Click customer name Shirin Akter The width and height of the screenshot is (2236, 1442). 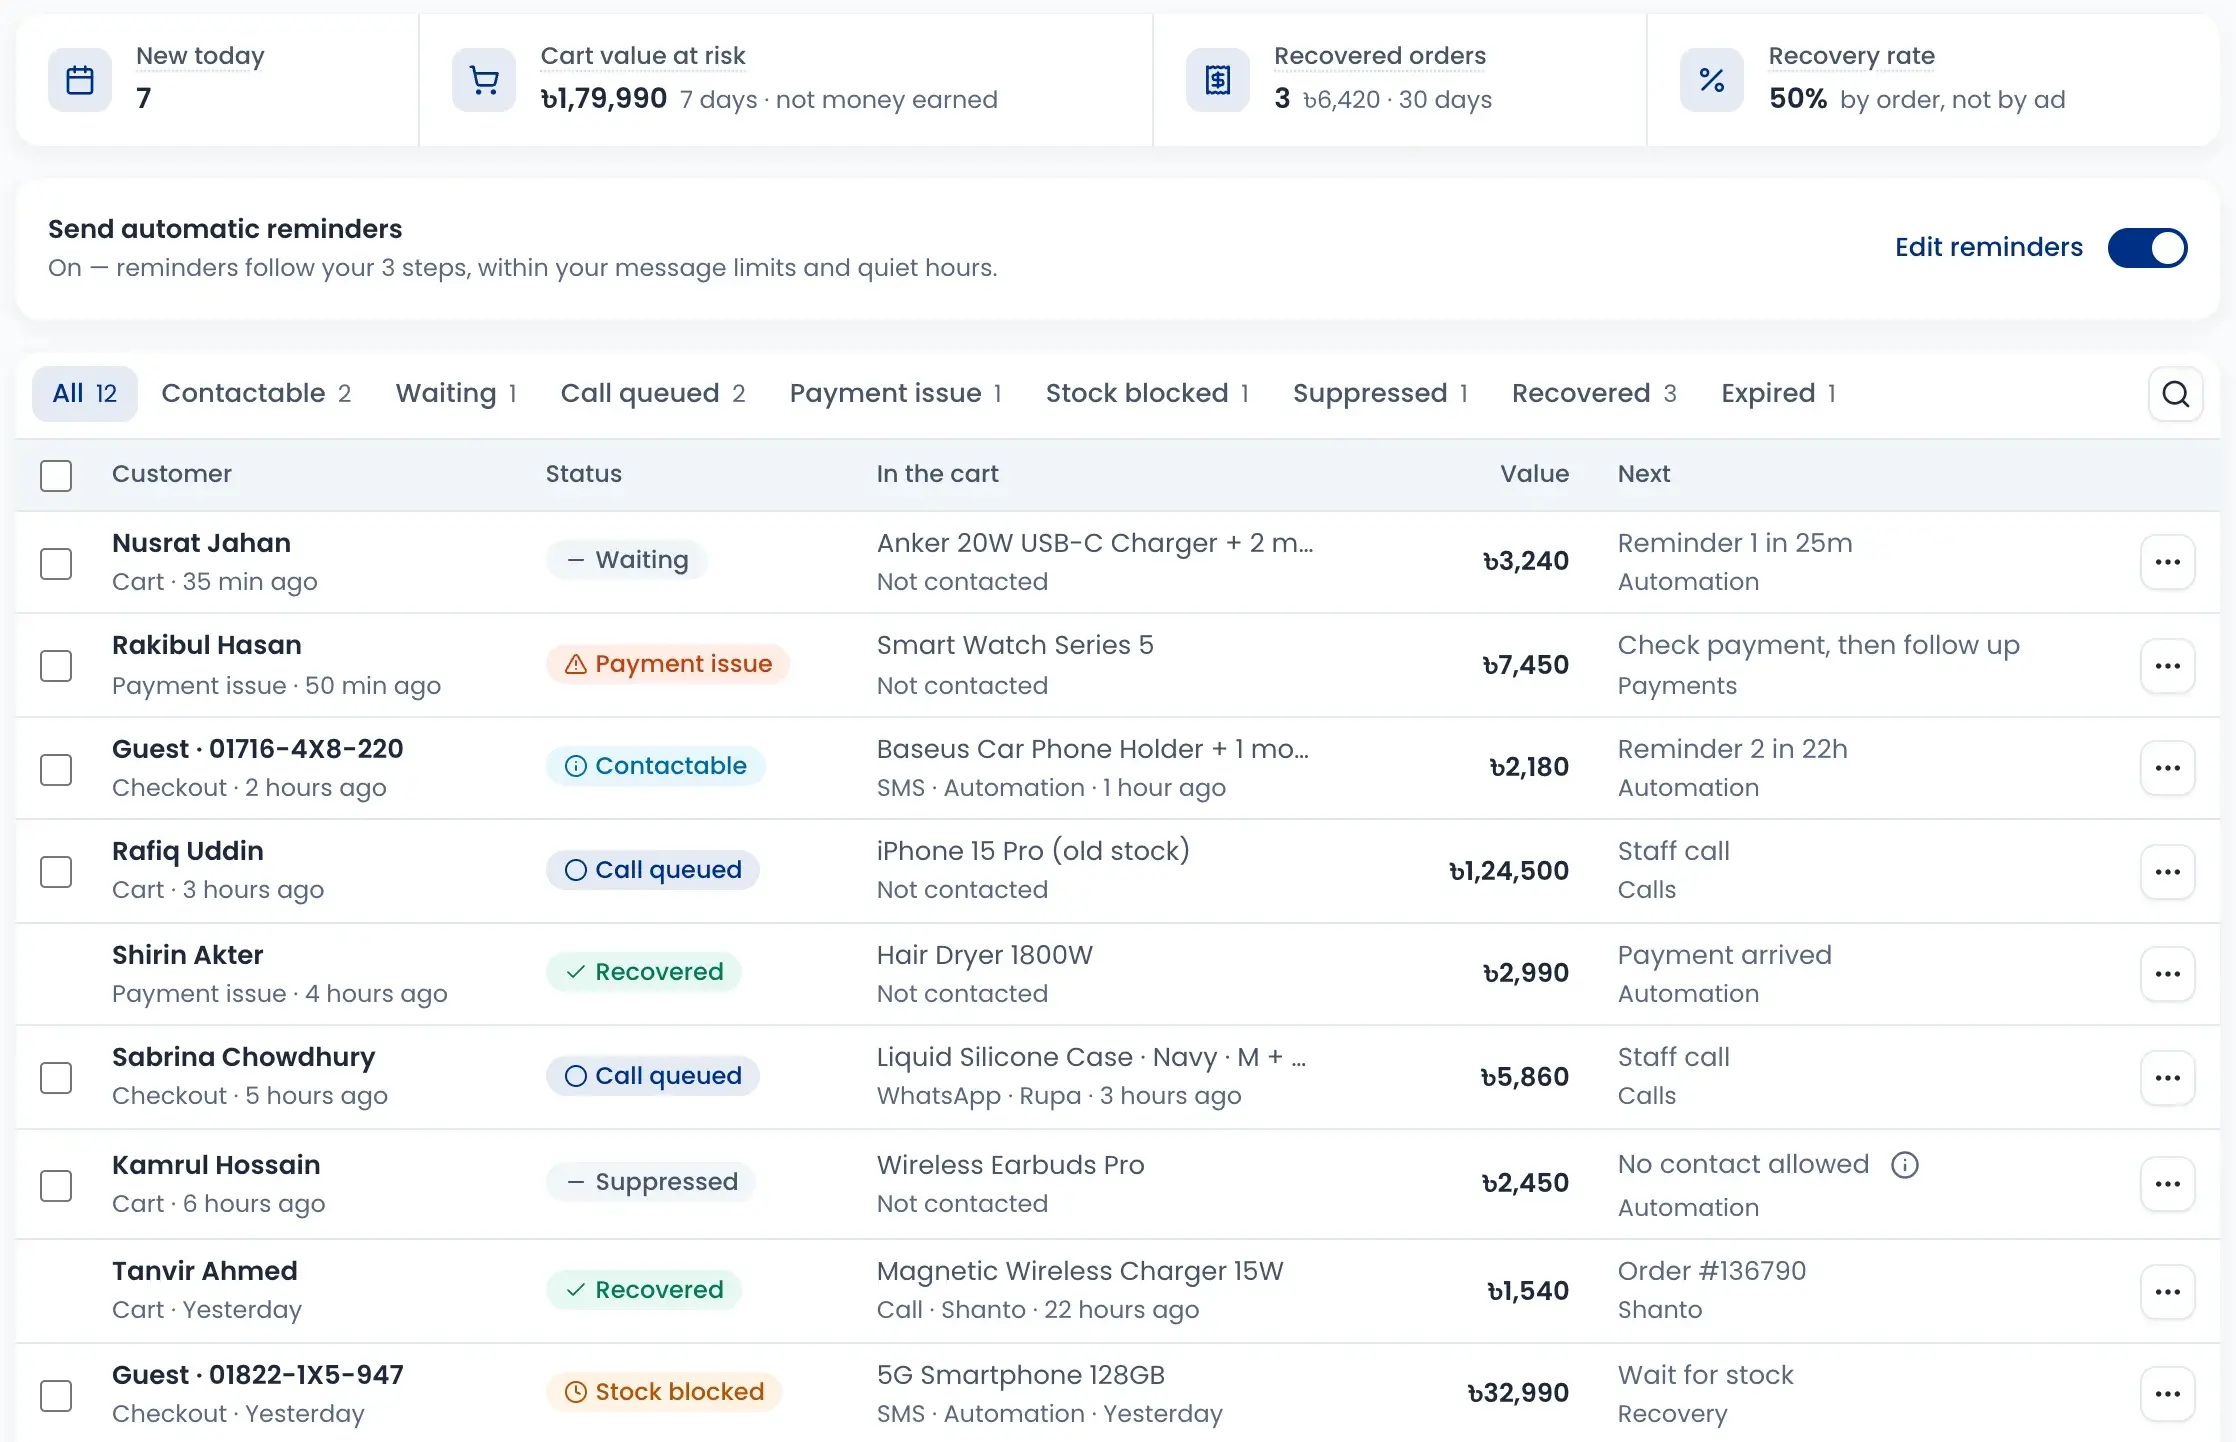(187, 955)
